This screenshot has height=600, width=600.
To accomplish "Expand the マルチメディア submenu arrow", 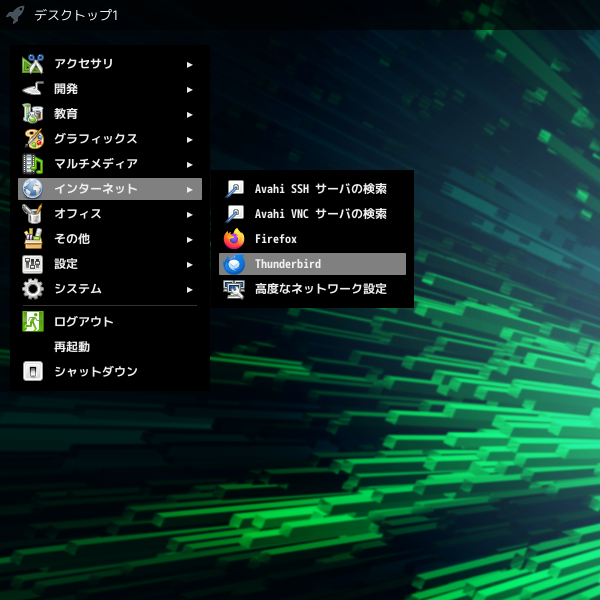I will [189, 165].
